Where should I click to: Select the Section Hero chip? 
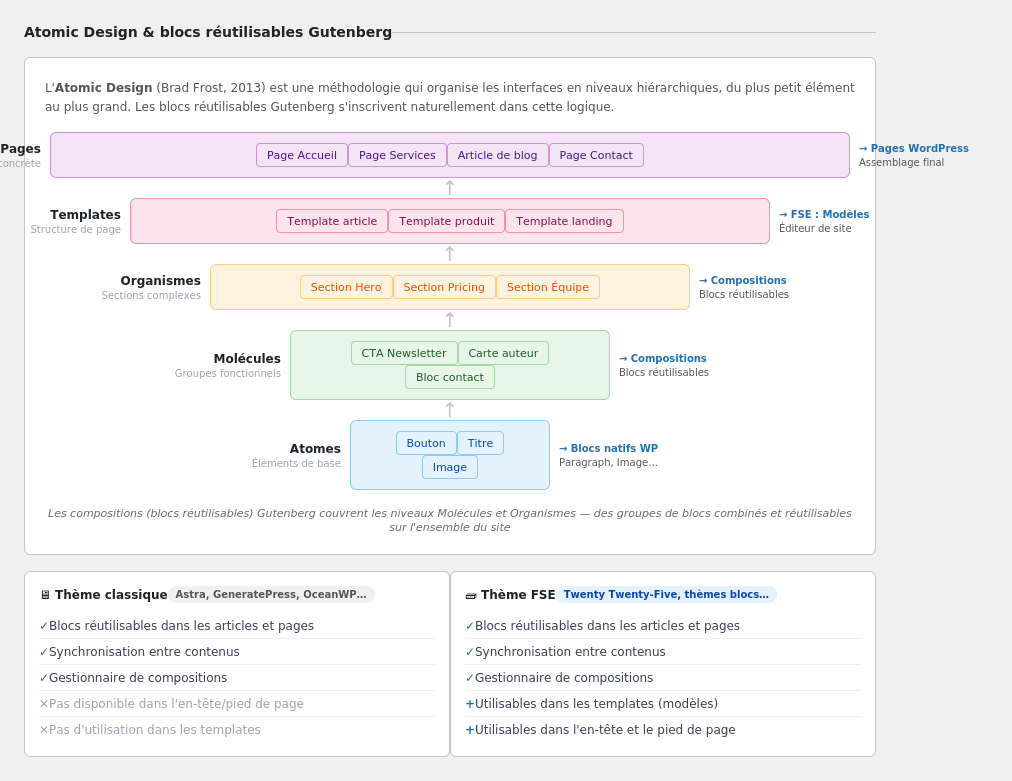coord(346,287)
